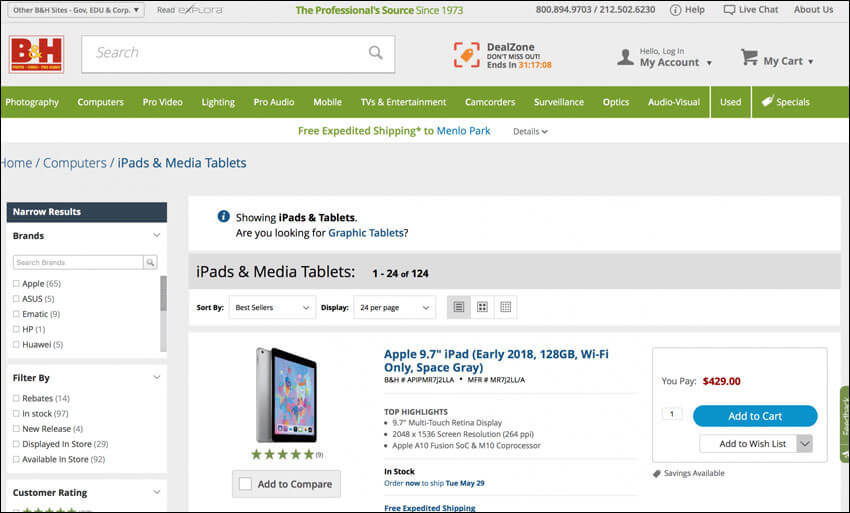
Task: Open the Add to Wish List arrow
Action: click(805, 444)
